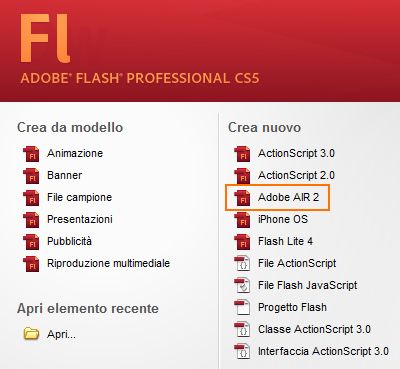Click Apri... to open a recent file
This screenshot has height=369, width=400.
61,334
